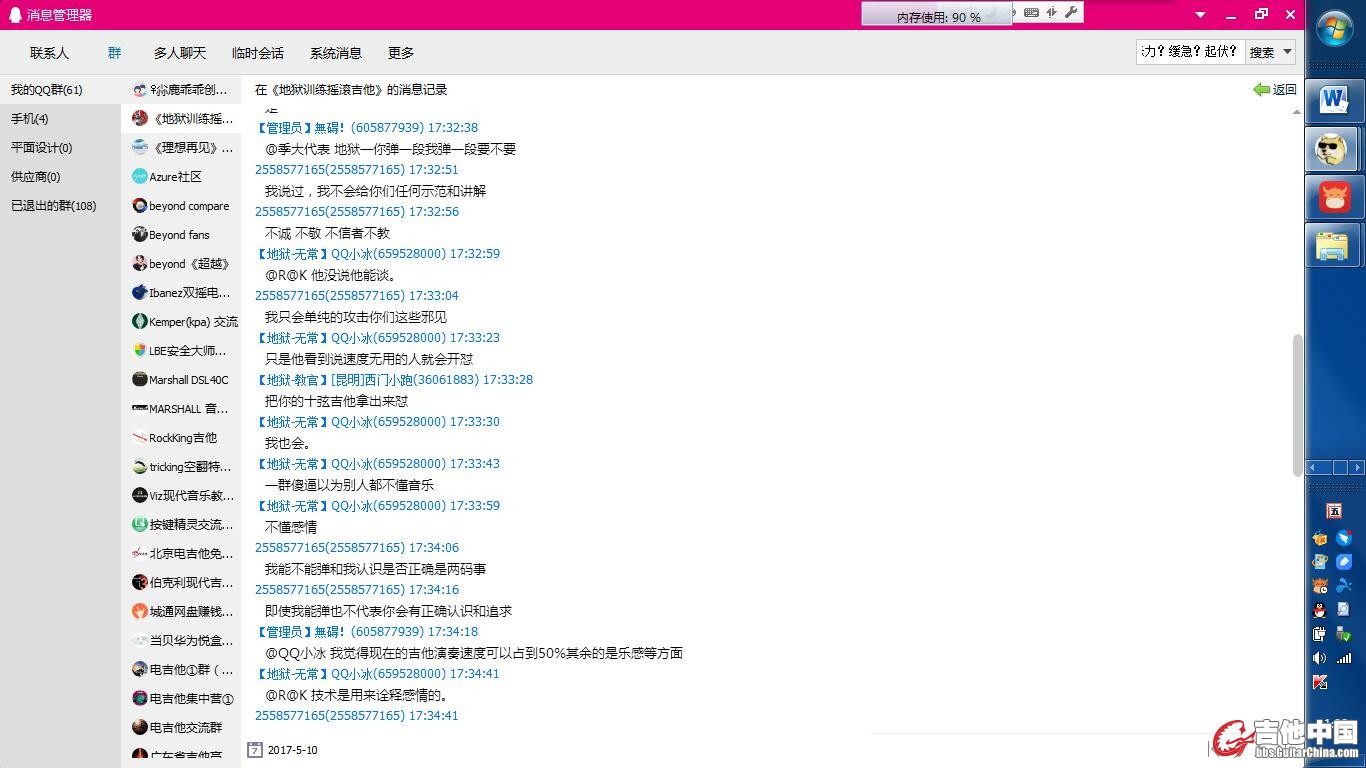
Task: Open the Windows Start orb
Action: [1335, 29]
